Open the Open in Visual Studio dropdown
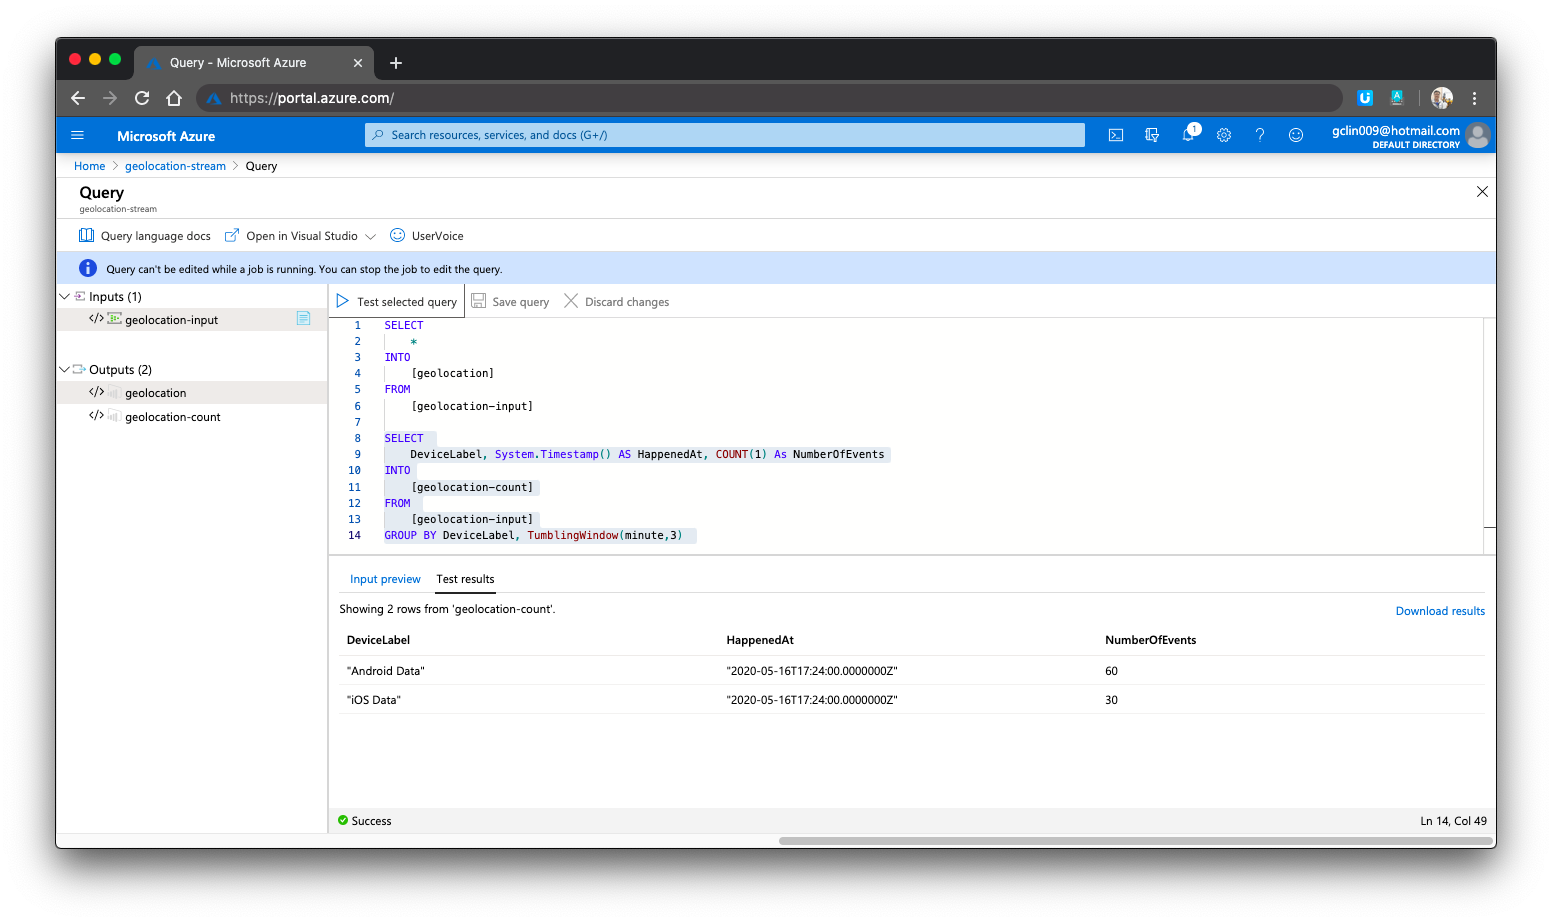 coord(371,235)
